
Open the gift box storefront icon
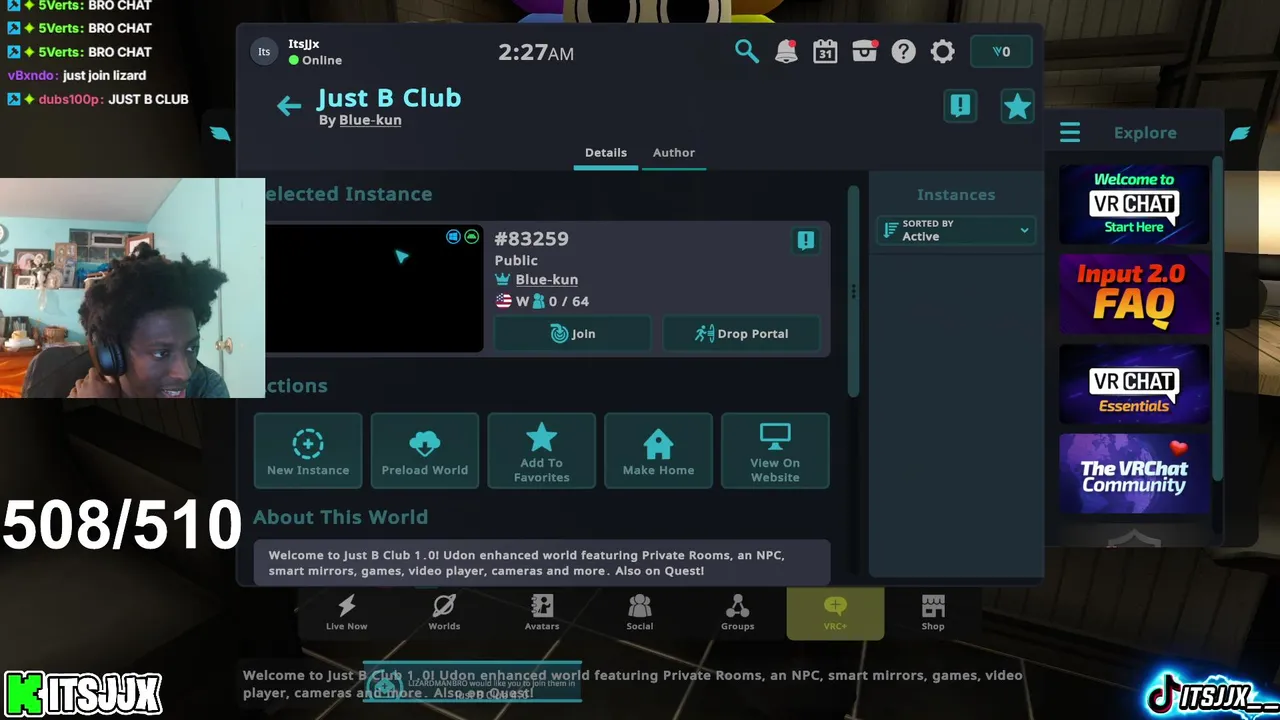(x=864, y=51)
